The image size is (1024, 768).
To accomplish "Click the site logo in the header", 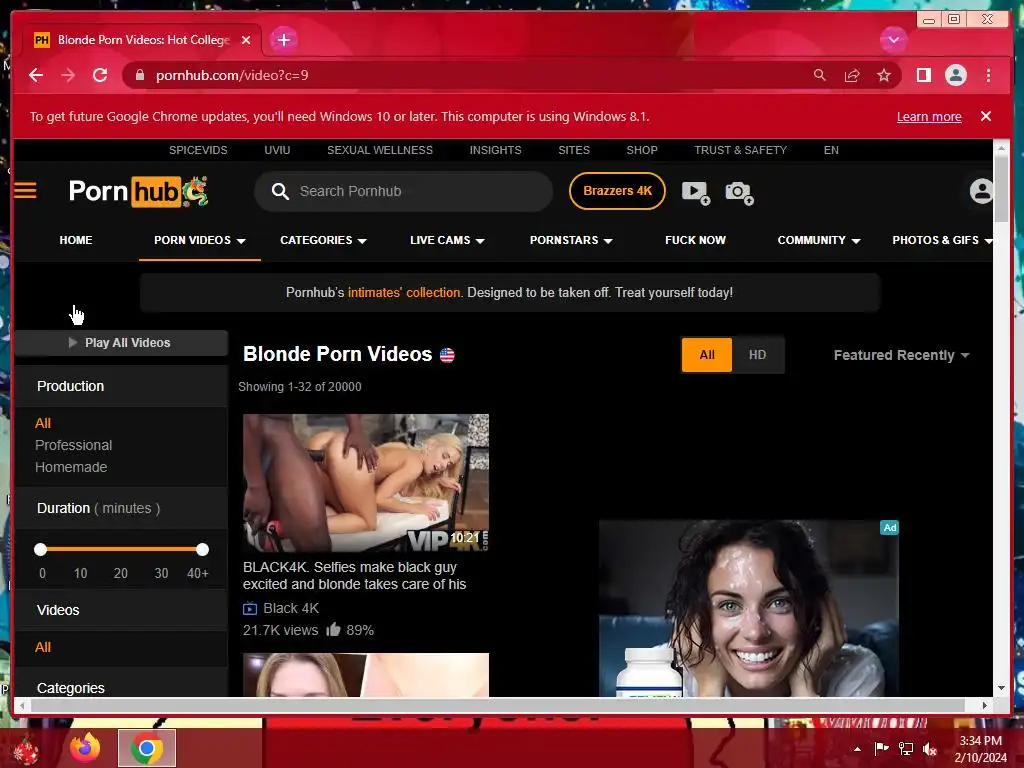I will click(x=138, y=191).
